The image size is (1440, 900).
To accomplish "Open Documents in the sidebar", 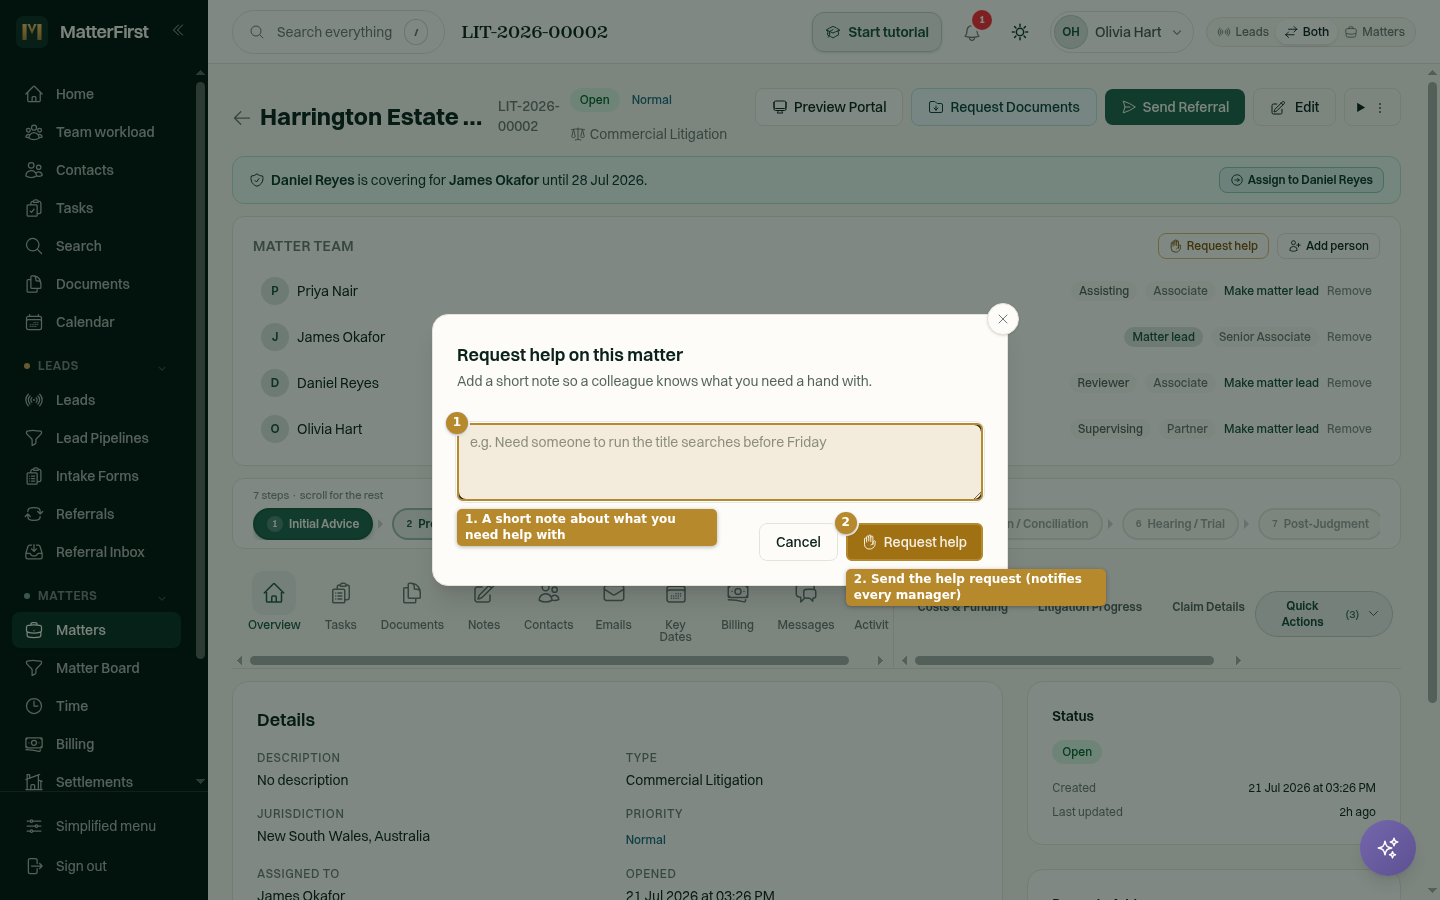I will click(97, 284).
